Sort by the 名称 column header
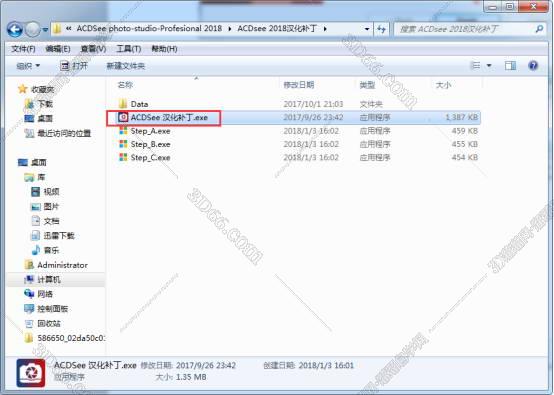This screenshot has height=395, width=554. coord(125,85)
